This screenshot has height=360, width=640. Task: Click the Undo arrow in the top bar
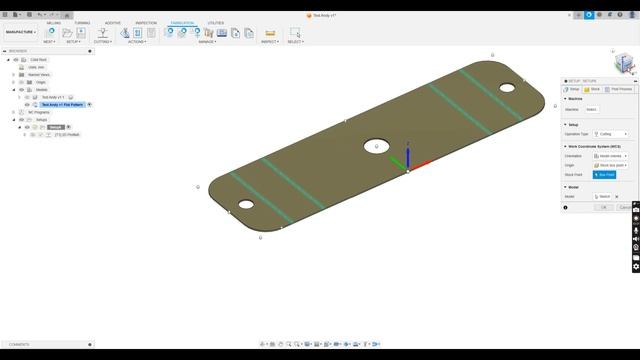pos(40,15)
